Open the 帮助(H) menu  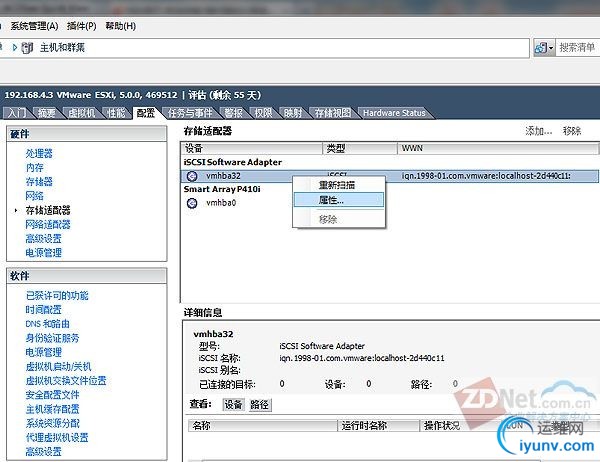tap(121, 26)
